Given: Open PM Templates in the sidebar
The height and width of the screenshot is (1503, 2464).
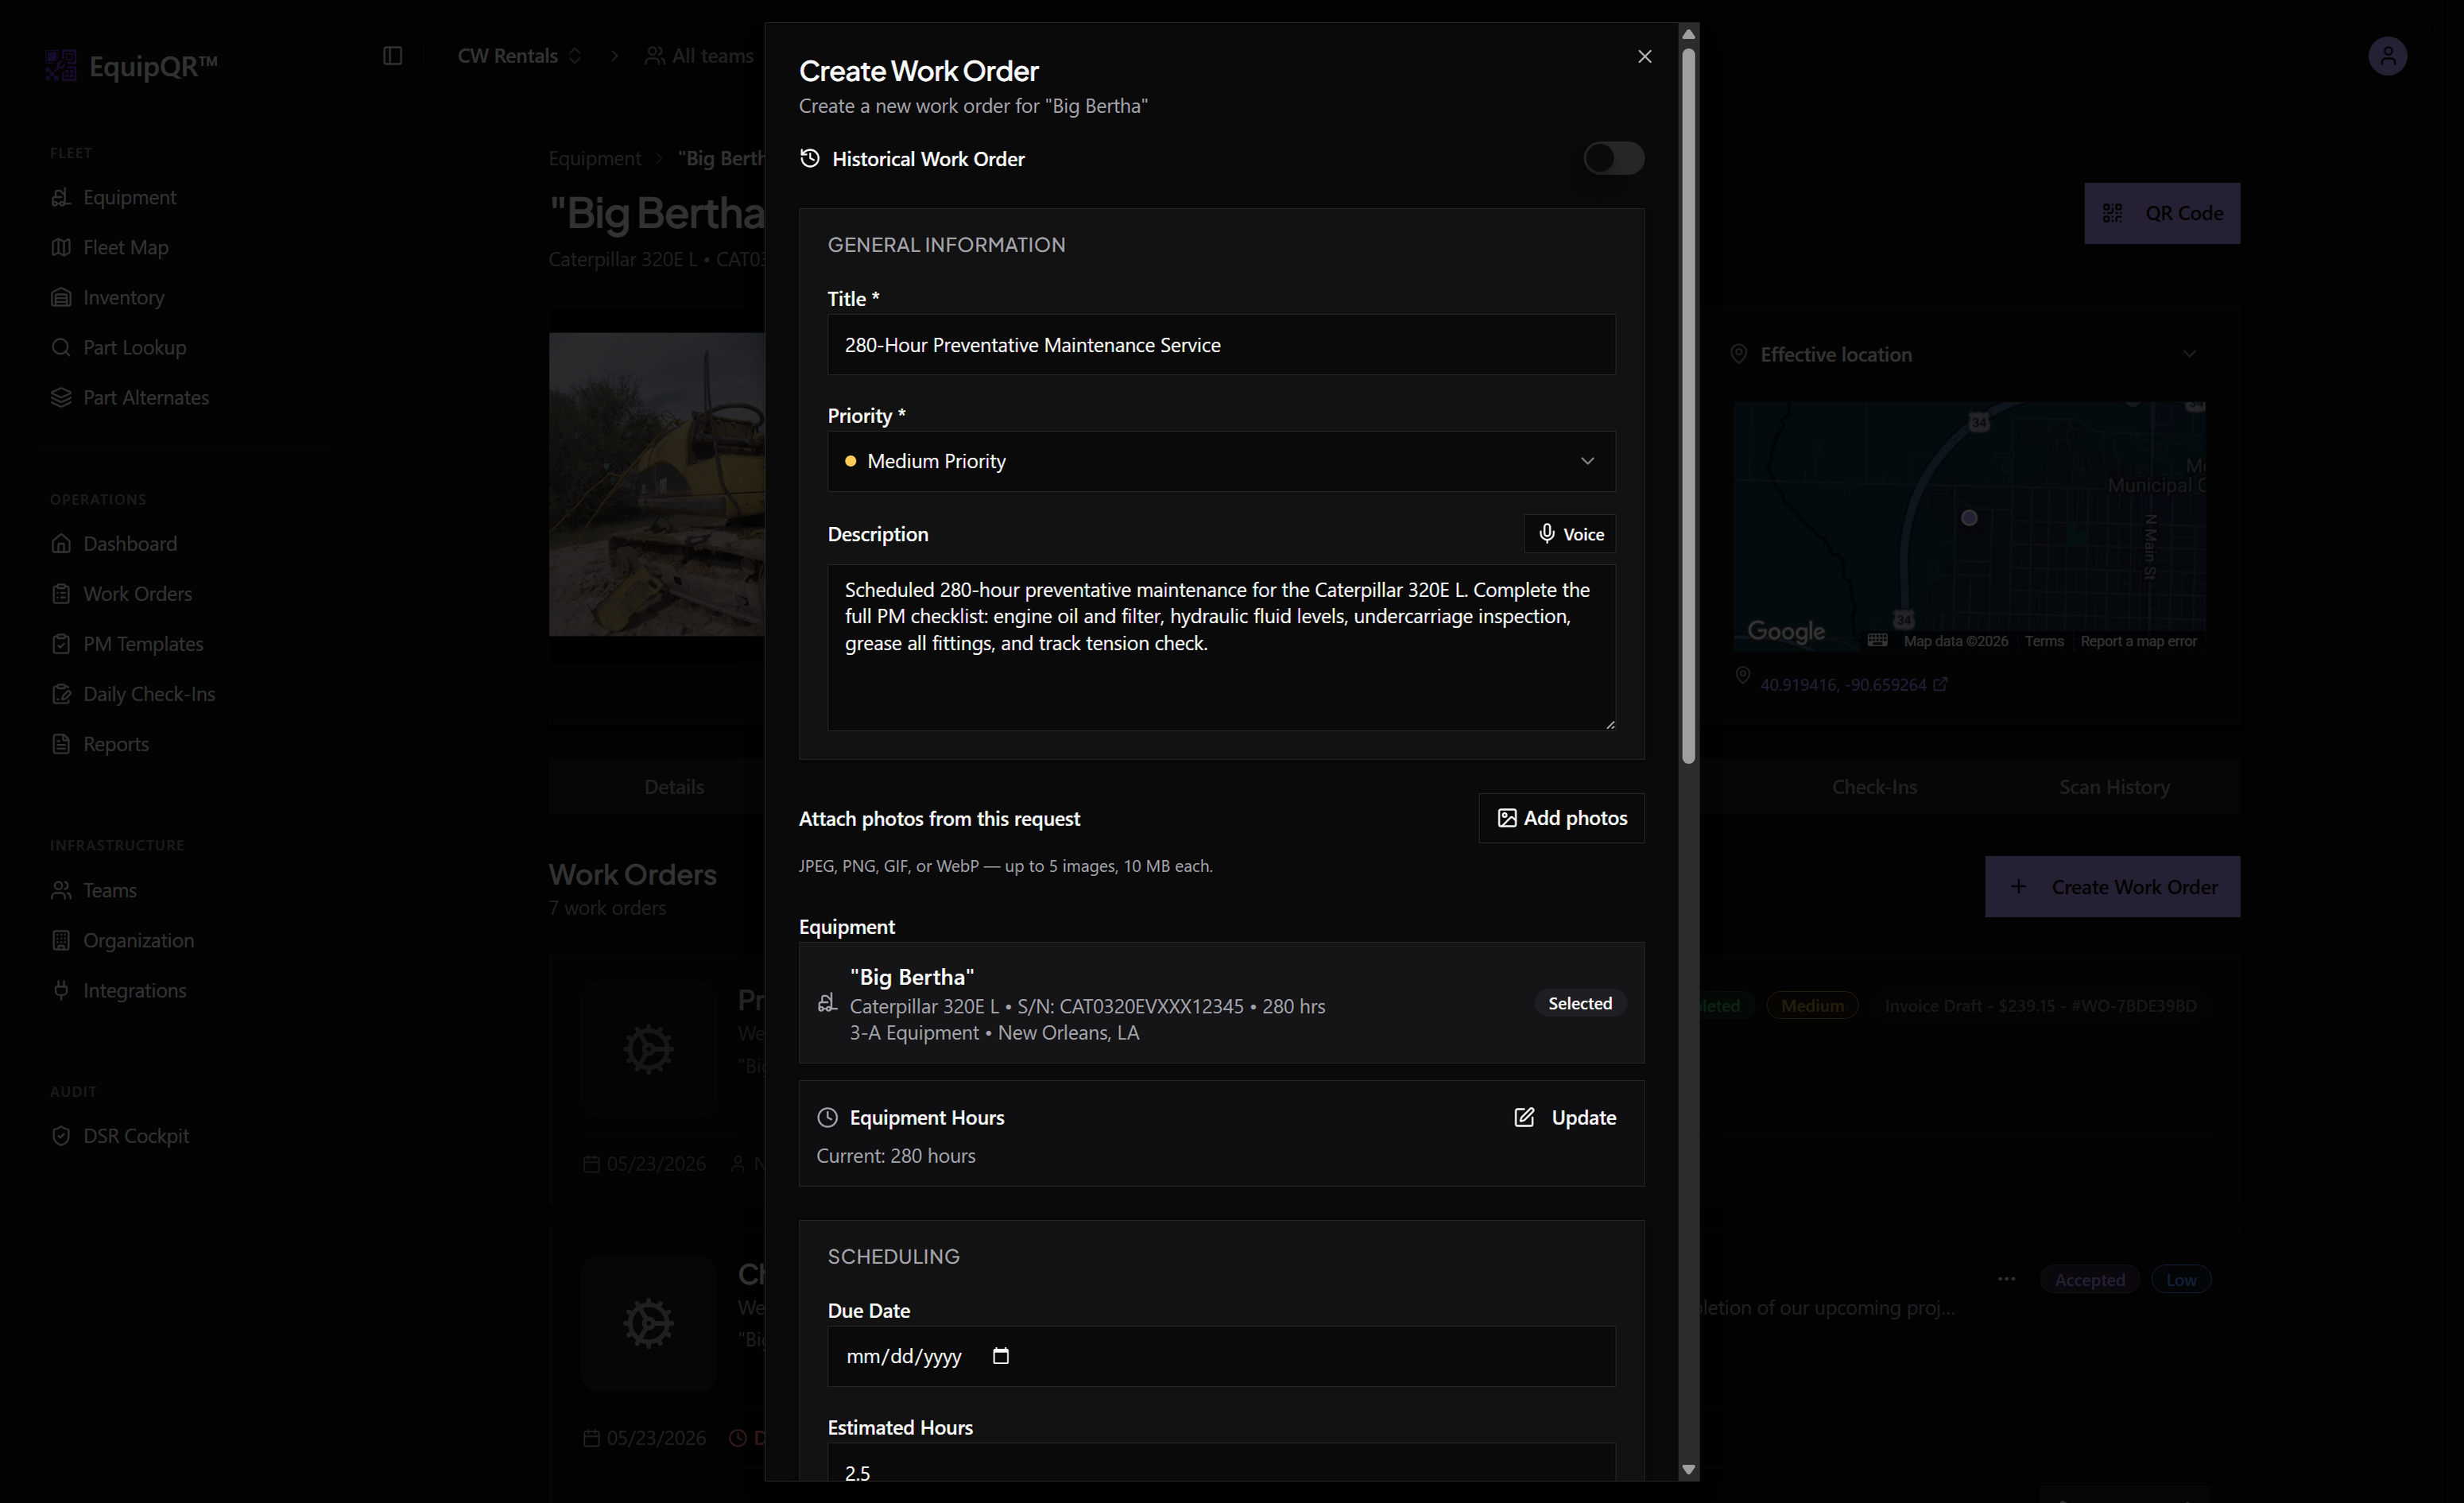Looking at the screenshot, I should pyautogui.click(x=127, y=643).
